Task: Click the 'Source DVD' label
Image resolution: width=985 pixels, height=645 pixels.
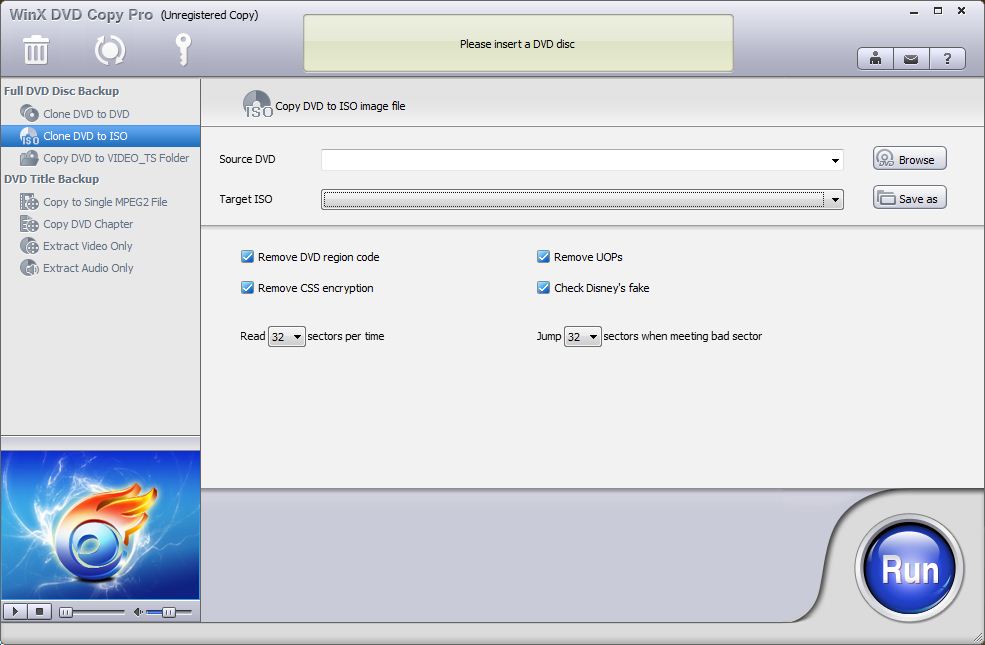Action: pyautogui.click(x=247, y=159)
